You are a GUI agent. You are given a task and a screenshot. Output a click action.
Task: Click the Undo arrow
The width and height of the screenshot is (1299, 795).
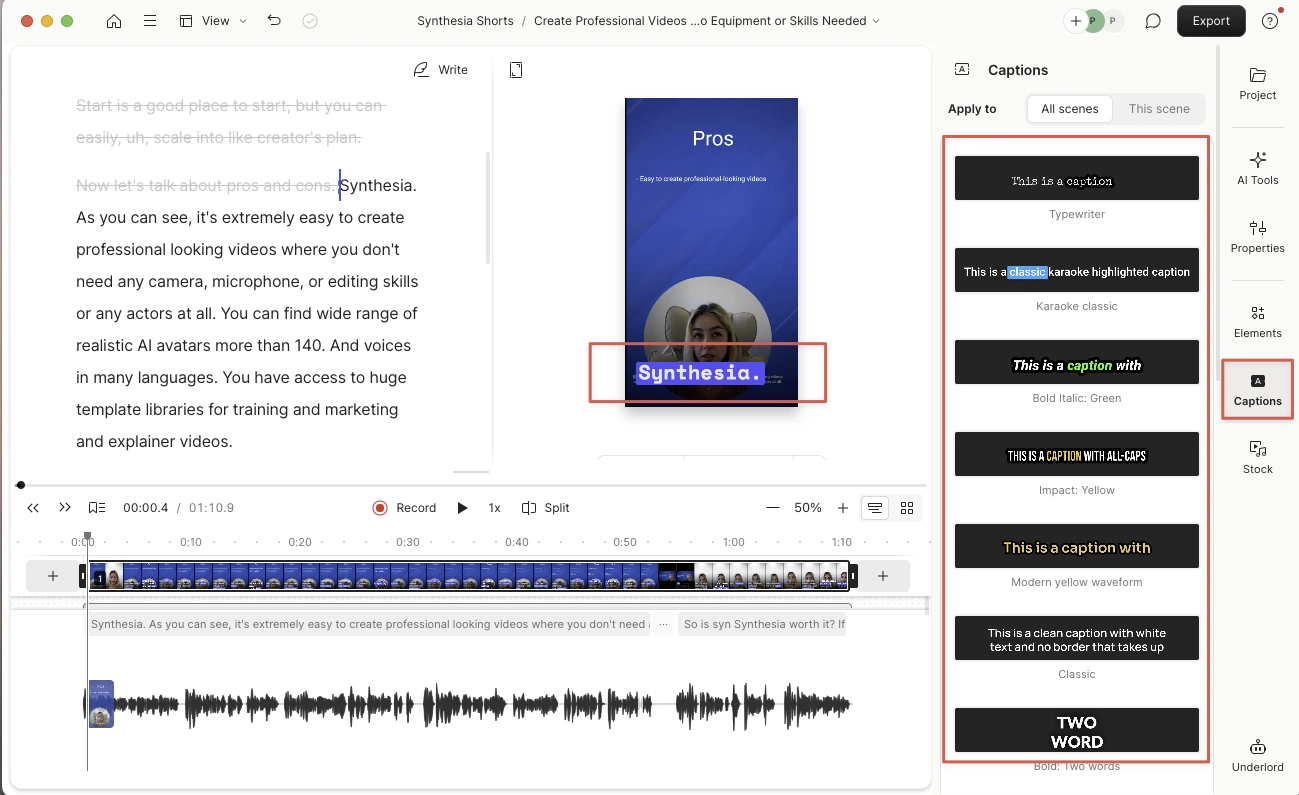pyautogui.click(x=274, y=20)
